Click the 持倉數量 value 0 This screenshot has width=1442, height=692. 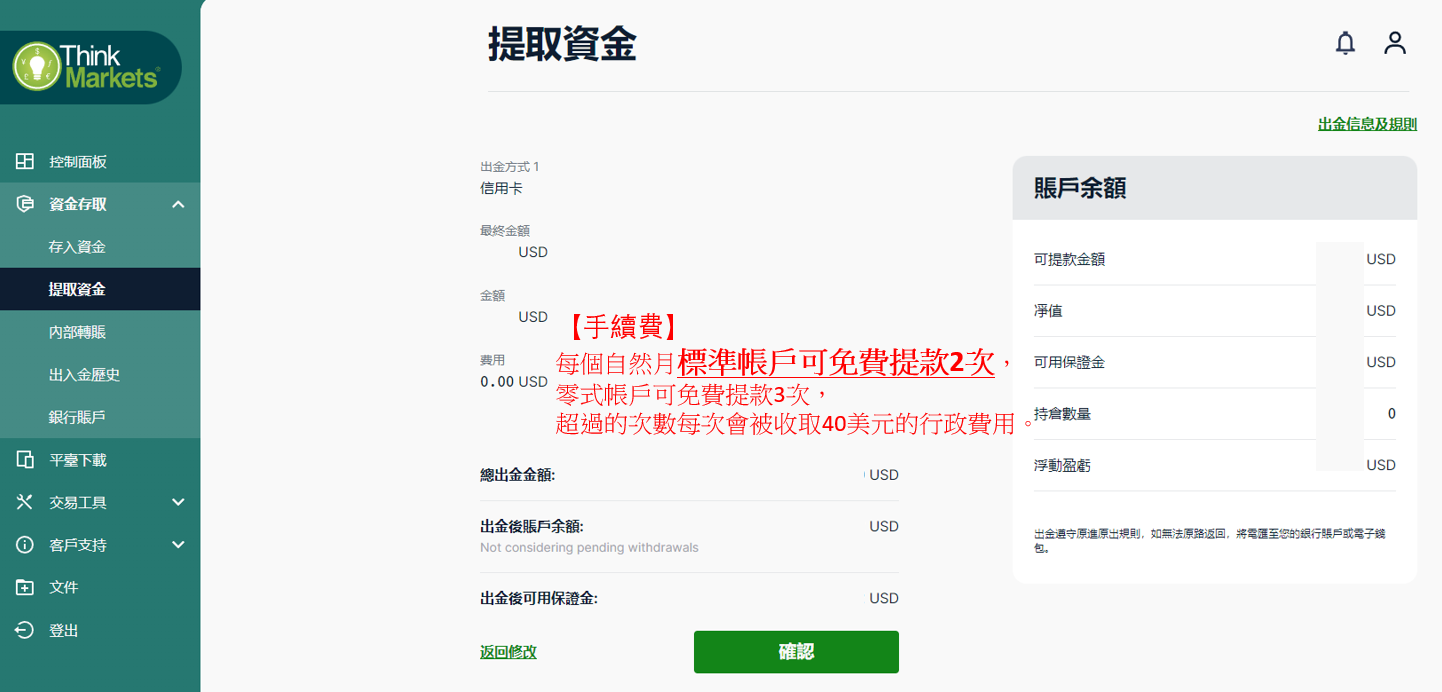click(x=1391, y=414)
